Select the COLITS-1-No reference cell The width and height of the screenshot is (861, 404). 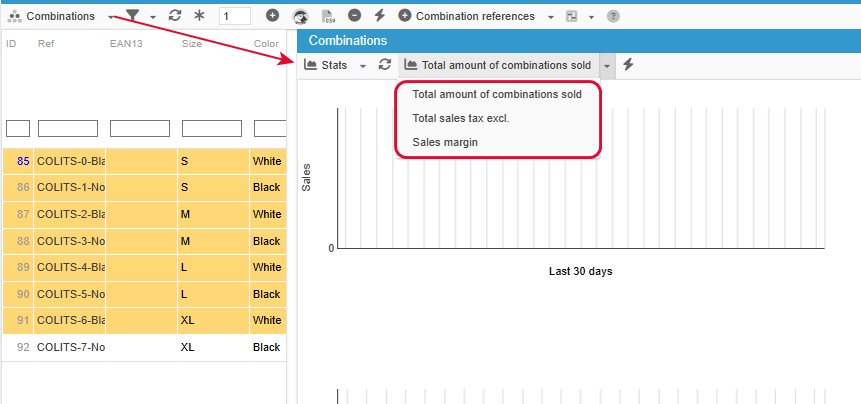(x=70, y=188)
